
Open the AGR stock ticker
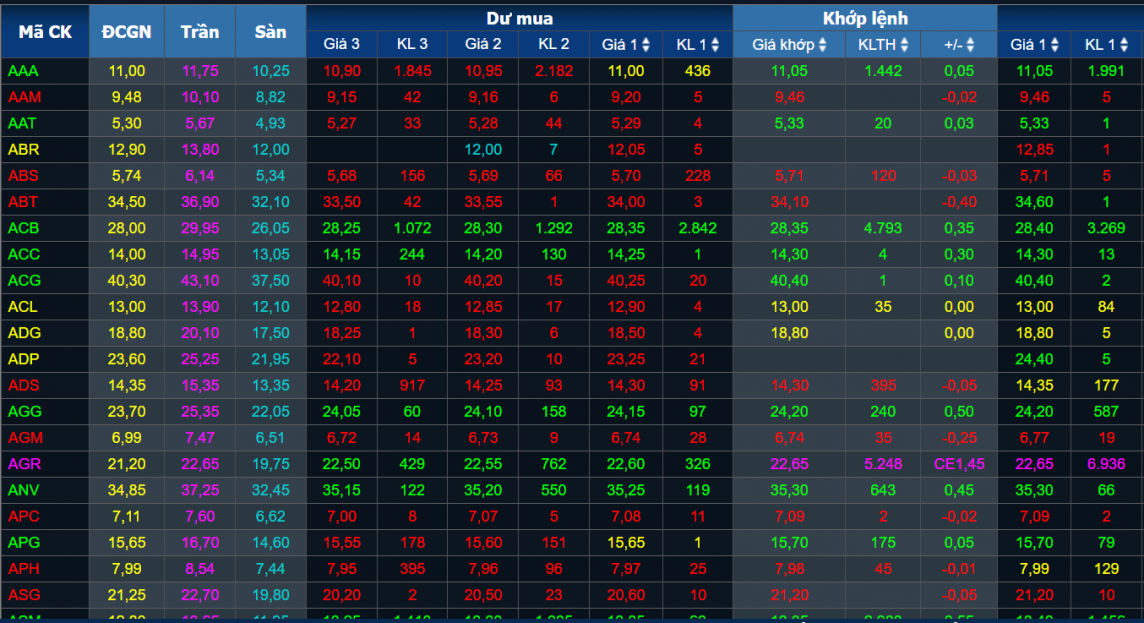23,464
